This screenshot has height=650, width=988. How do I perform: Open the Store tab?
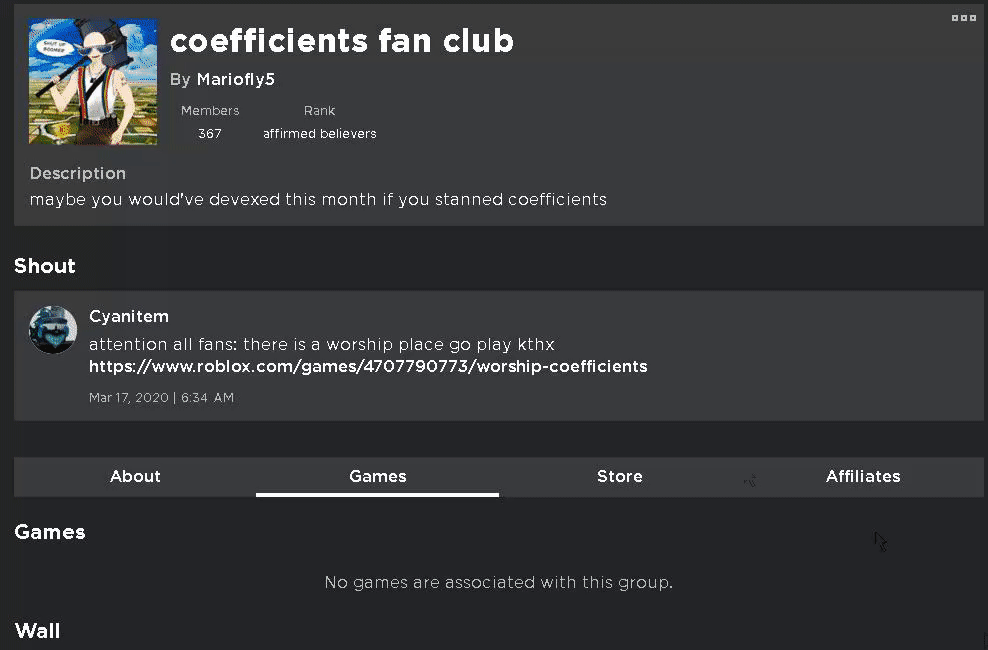(619, 476)
